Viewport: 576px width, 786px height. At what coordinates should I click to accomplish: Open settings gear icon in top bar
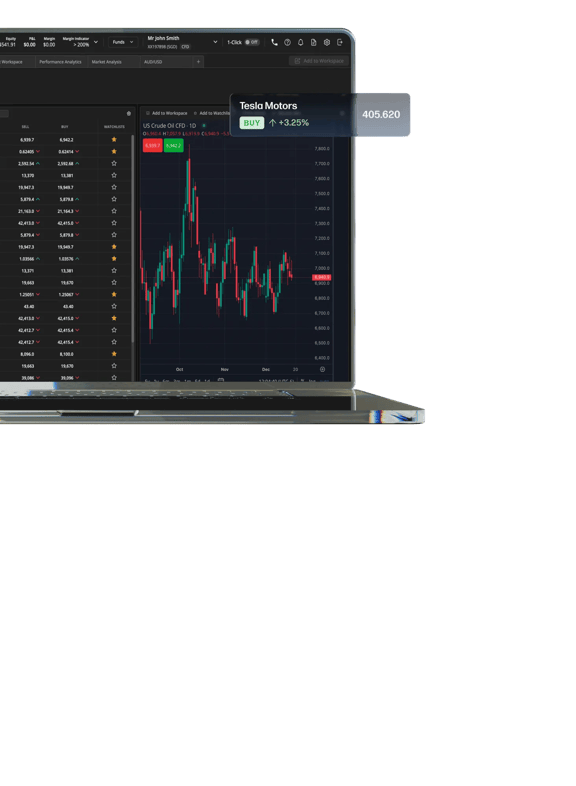(x=326, y=43)
